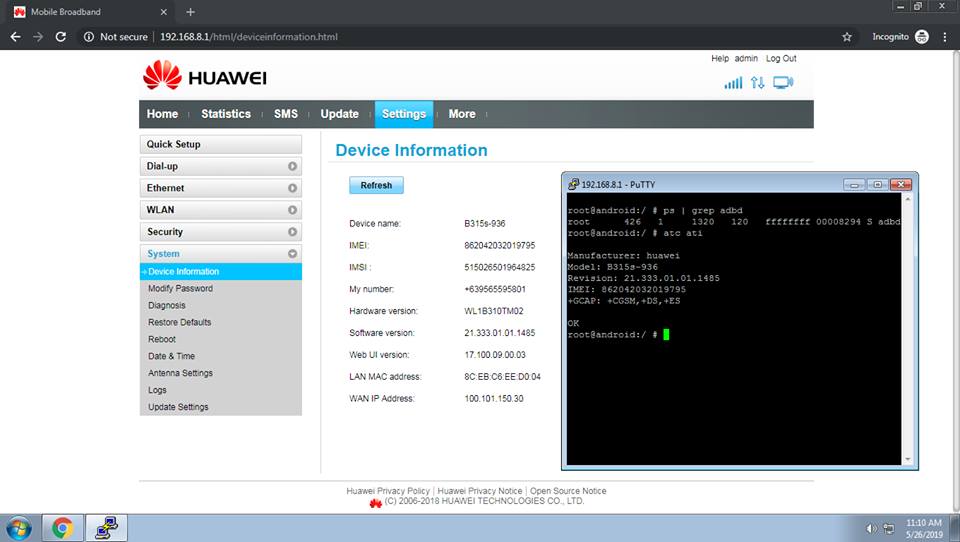Collapse the System menu section
This screenshot has height=542, width=960.
point(220,254)
